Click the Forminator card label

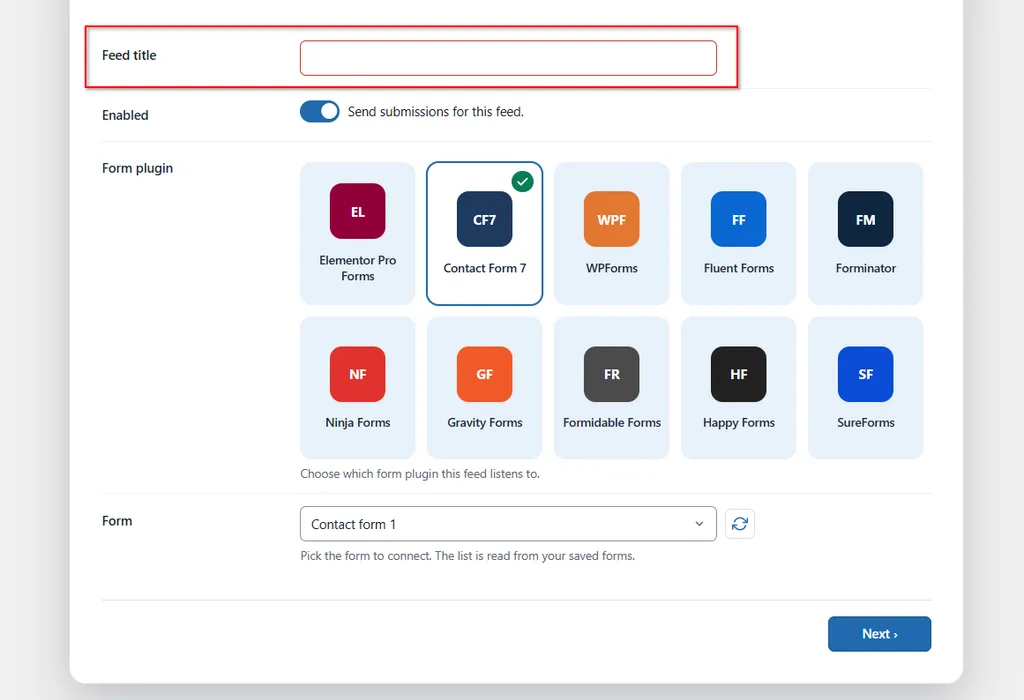click(865, 268)
